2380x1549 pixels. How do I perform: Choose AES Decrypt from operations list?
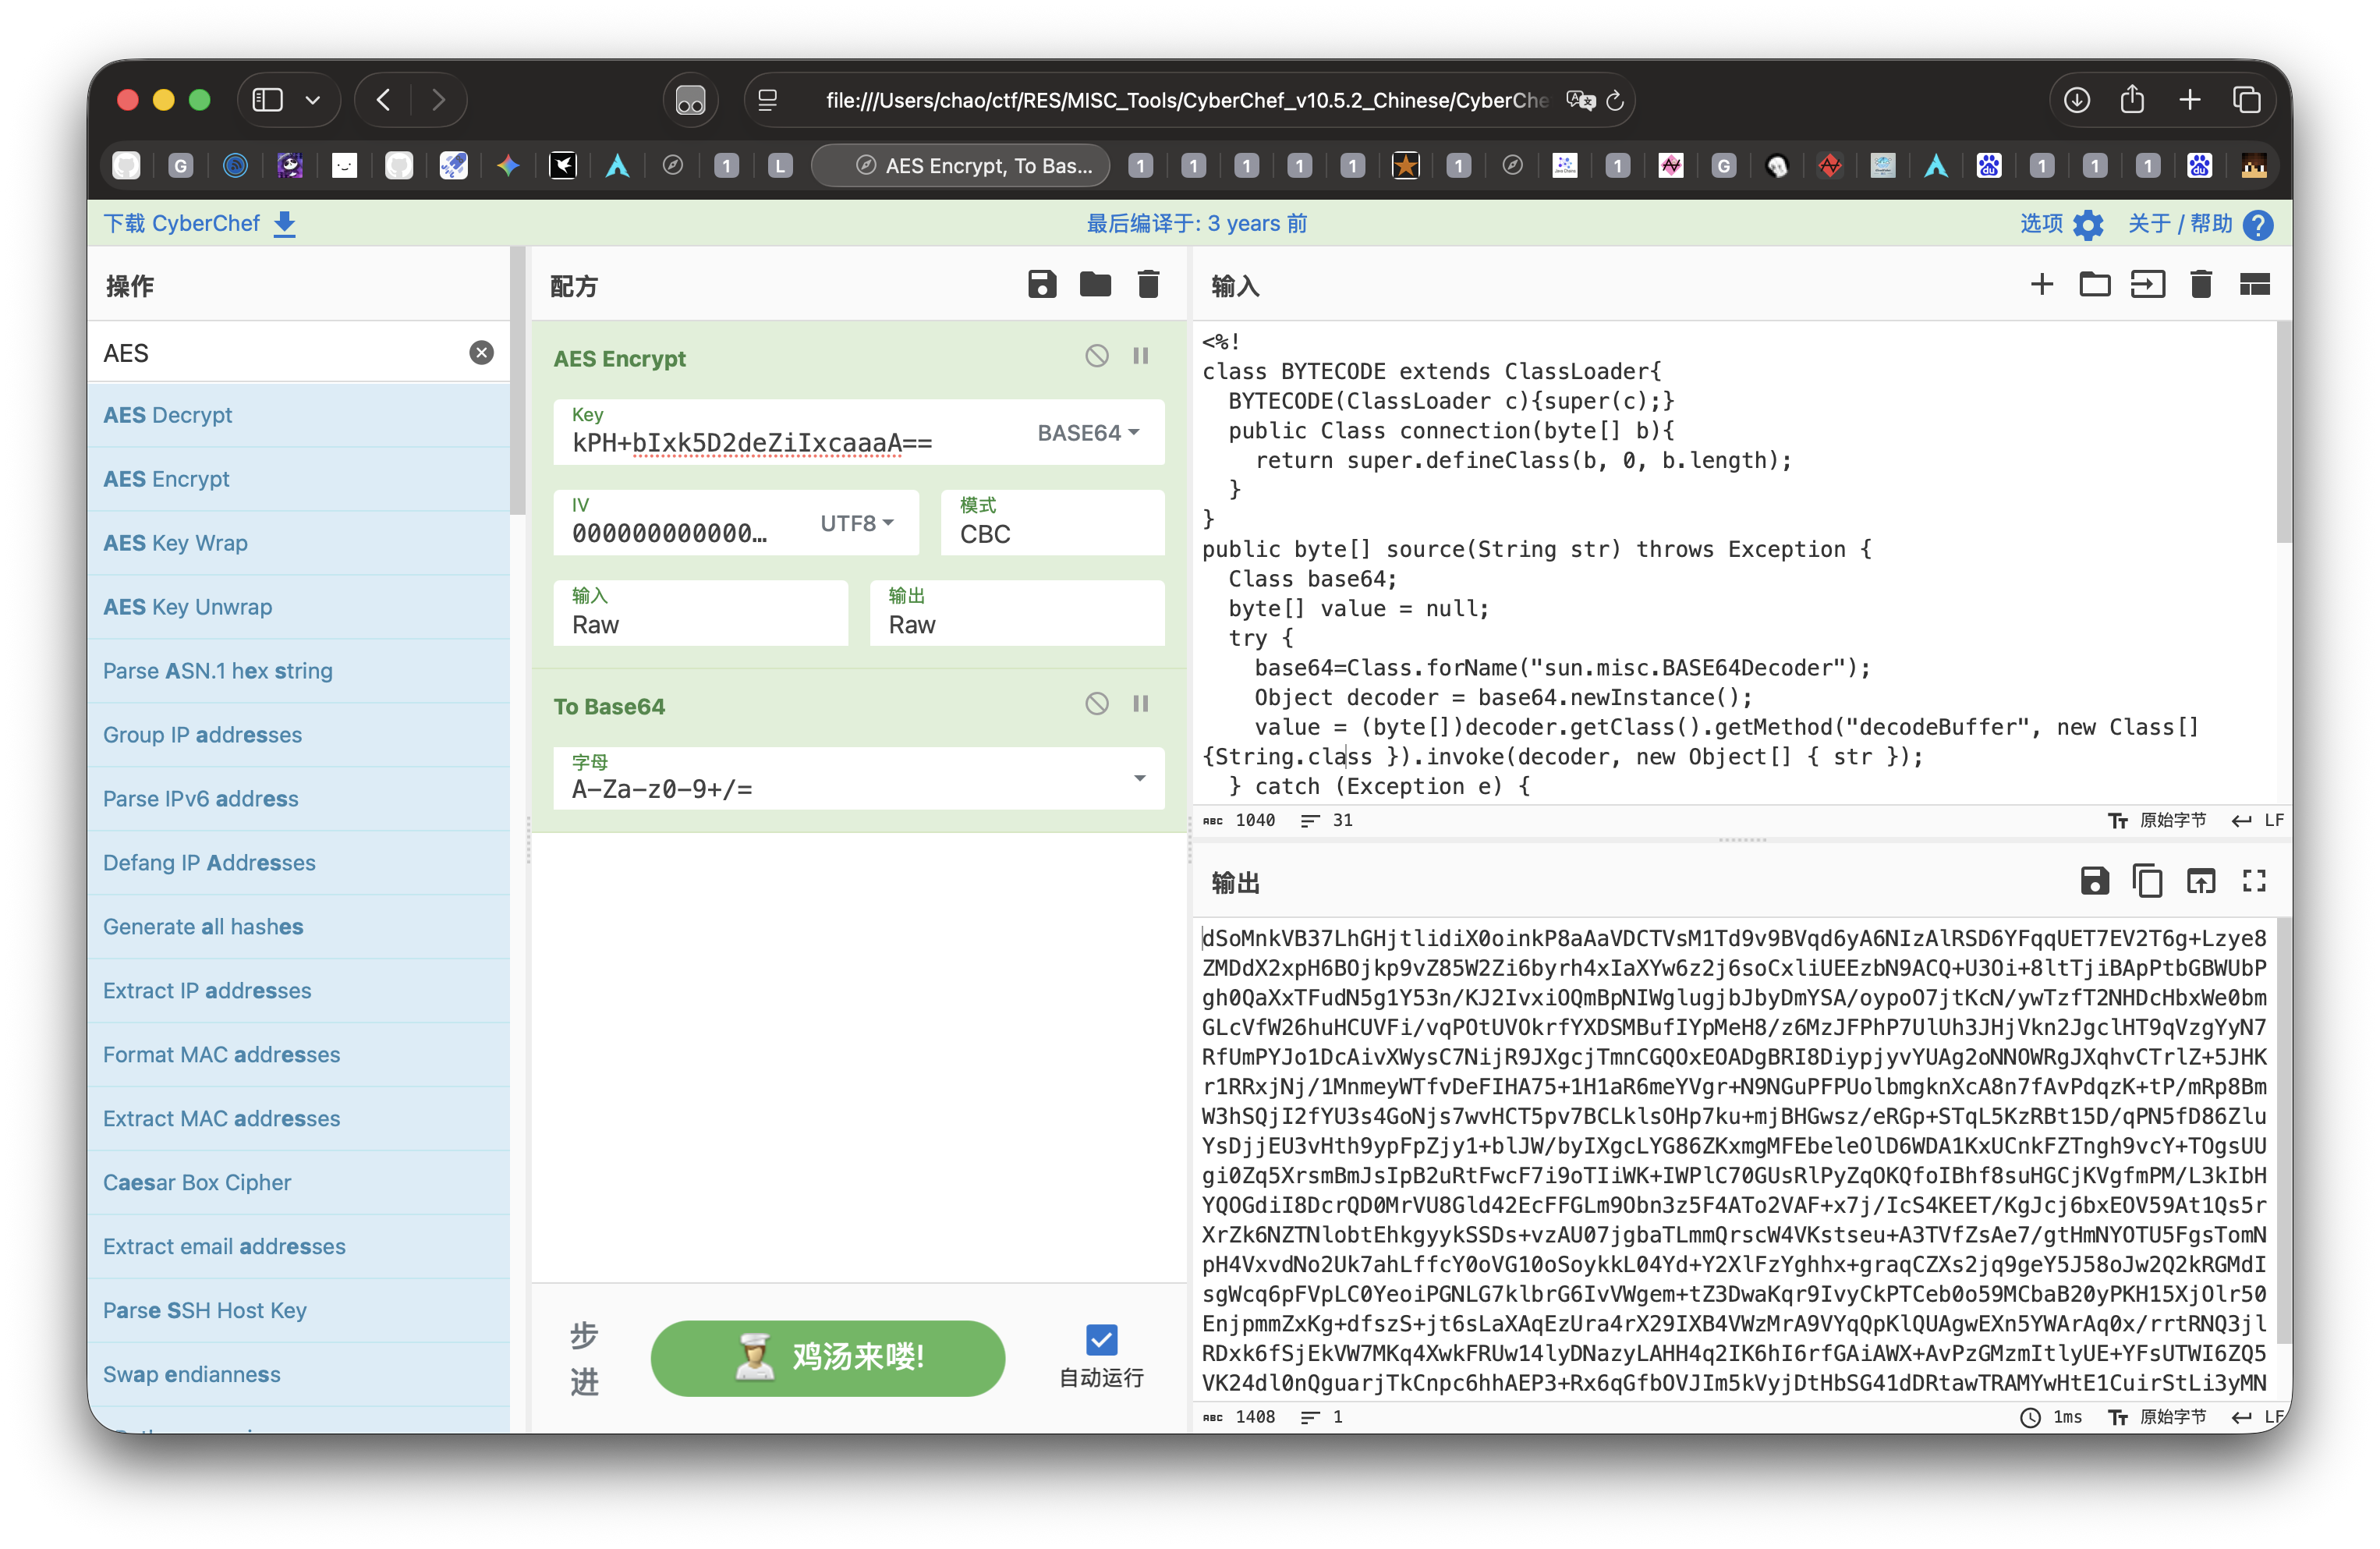point(168,415)
